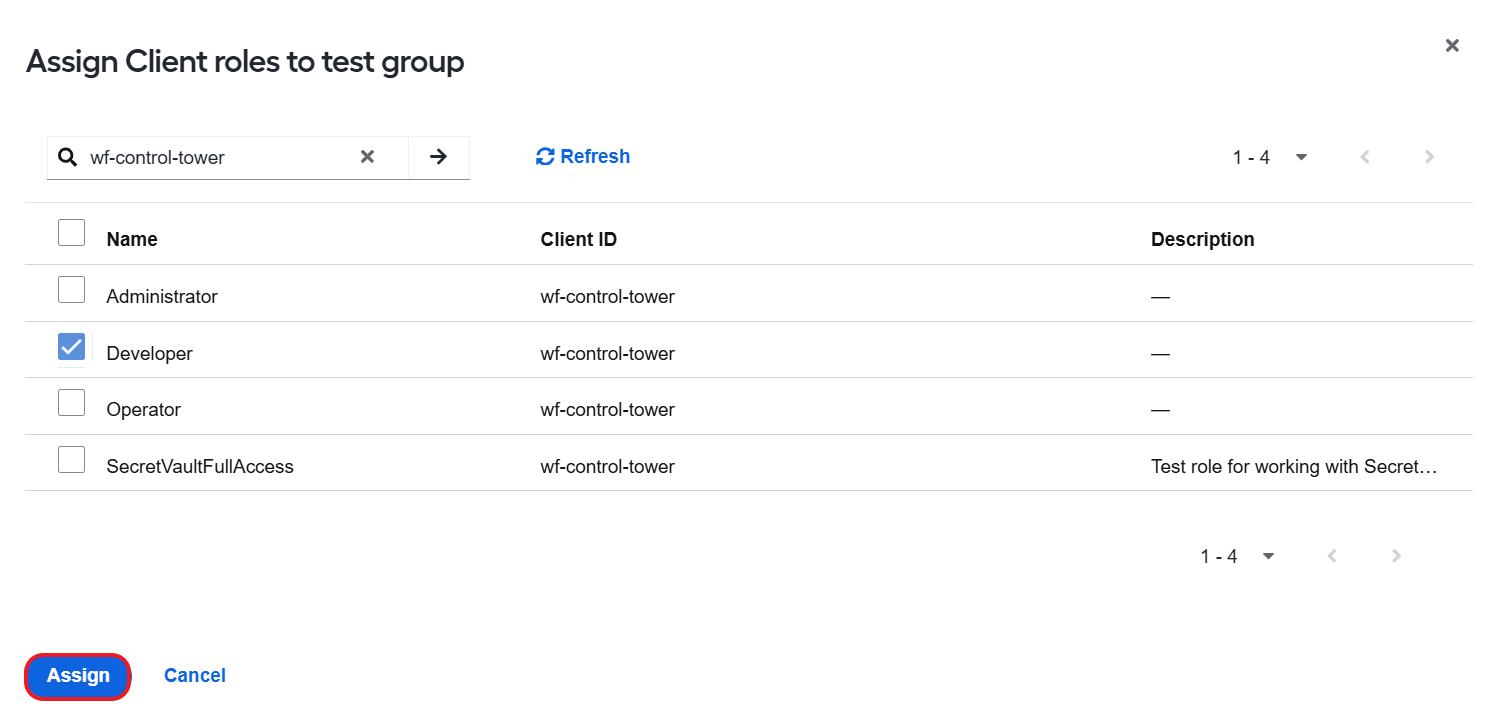Close the Assign Client roles dialog
The width and height of the screenshot is (1493, 724).
[1452, 45]
